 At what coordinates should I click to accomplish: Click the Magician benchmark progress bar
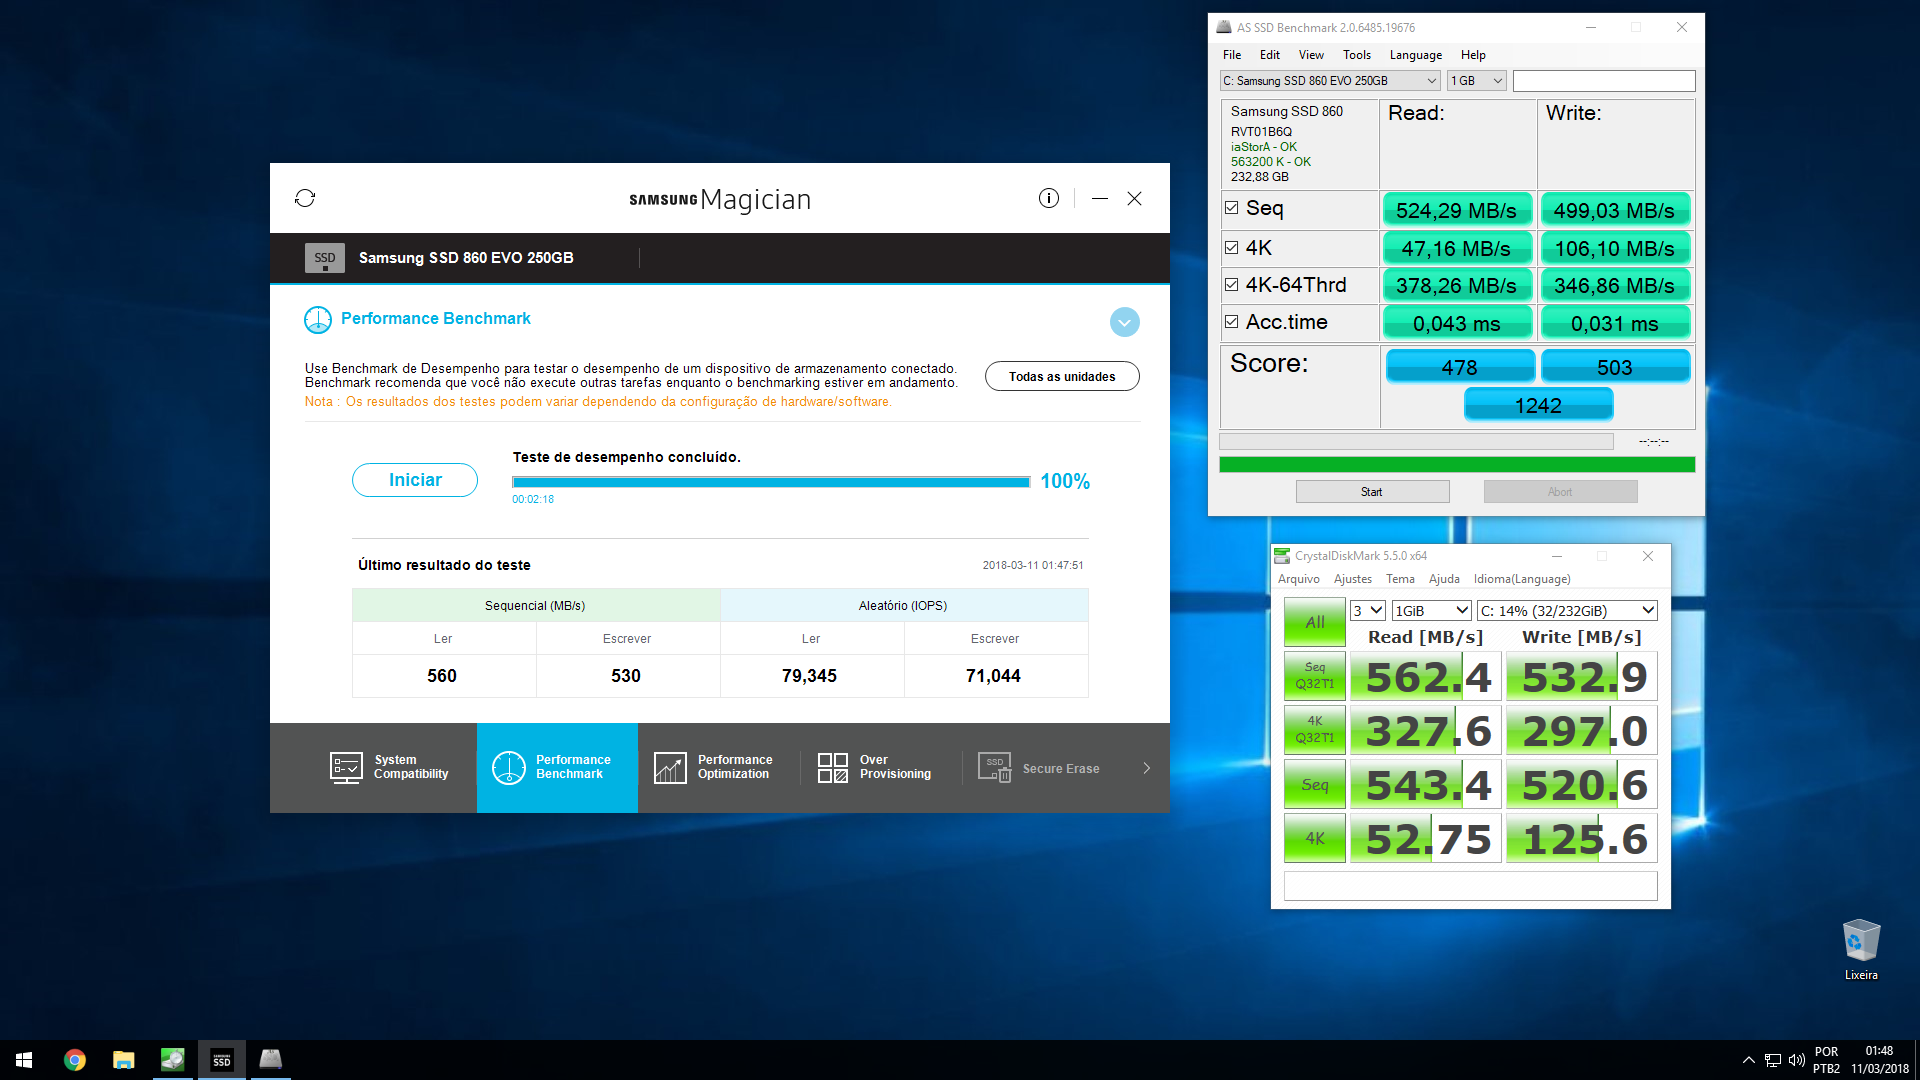pos(771,482)
